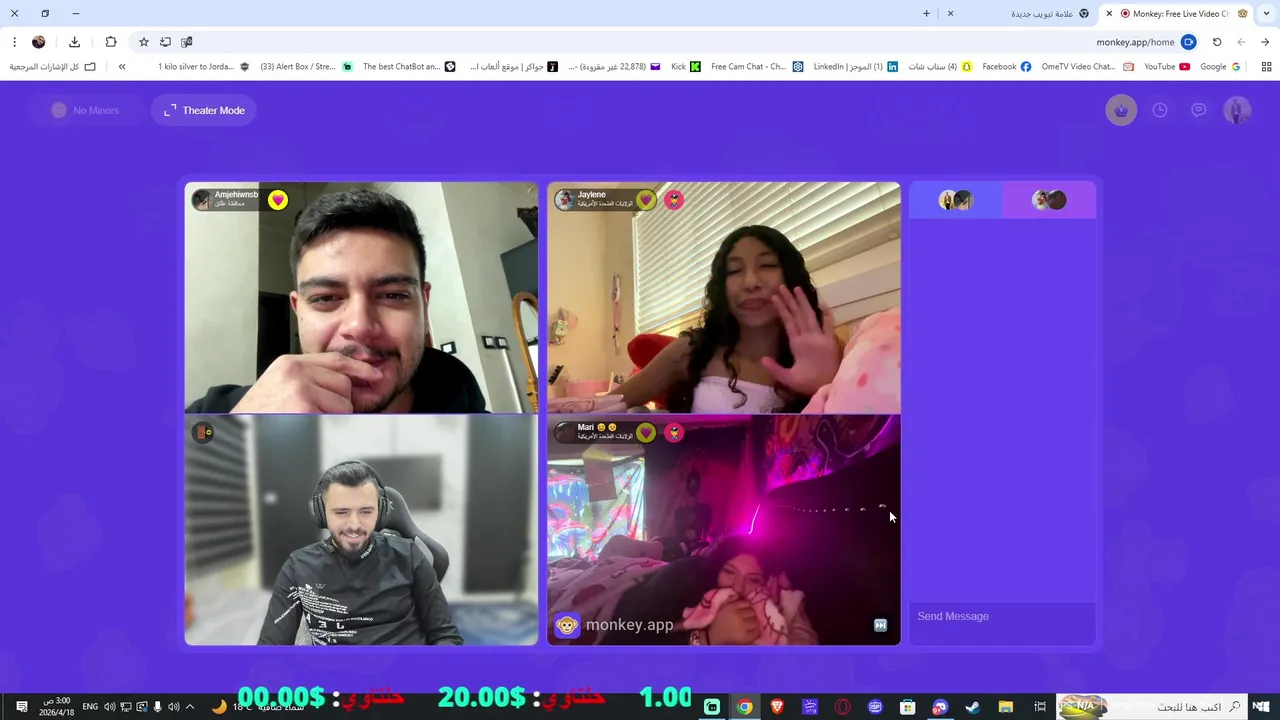Open the browser downloads icon
Viewport: 1280px width, 720px height.
pos(74,42)
